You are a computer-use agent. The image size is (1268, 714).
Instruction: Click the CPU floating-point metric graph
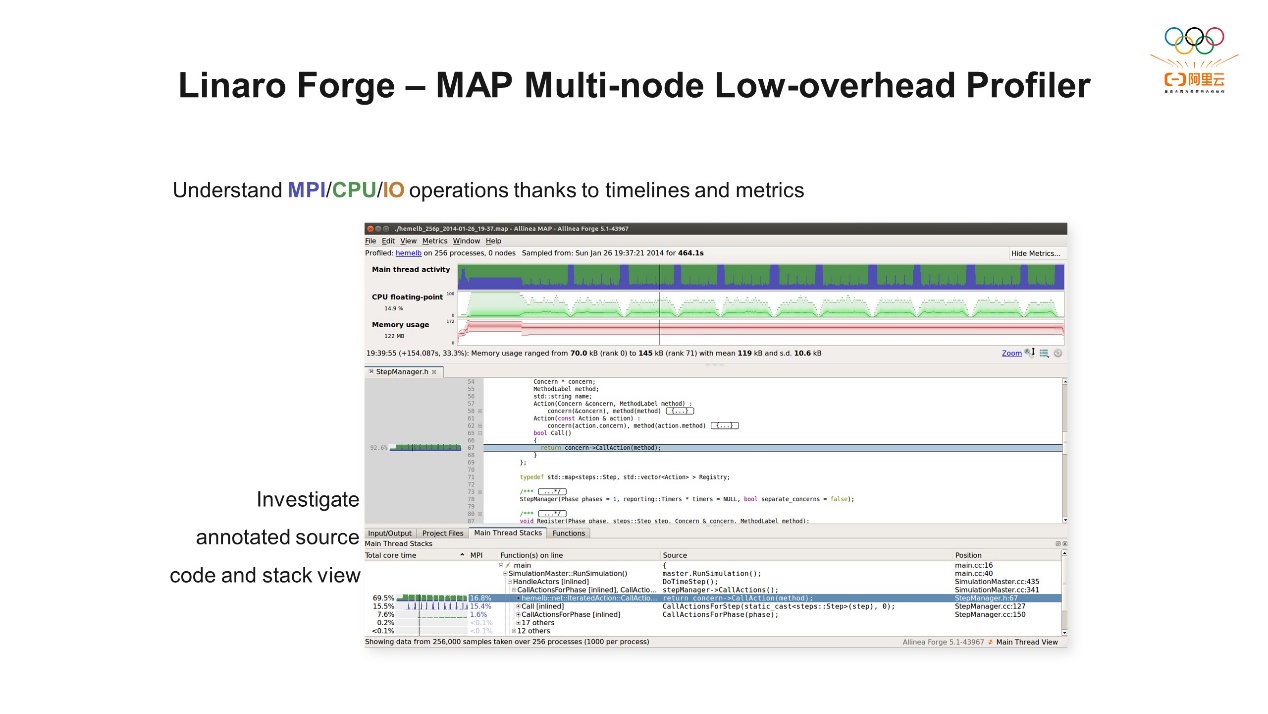coord(761,304)
